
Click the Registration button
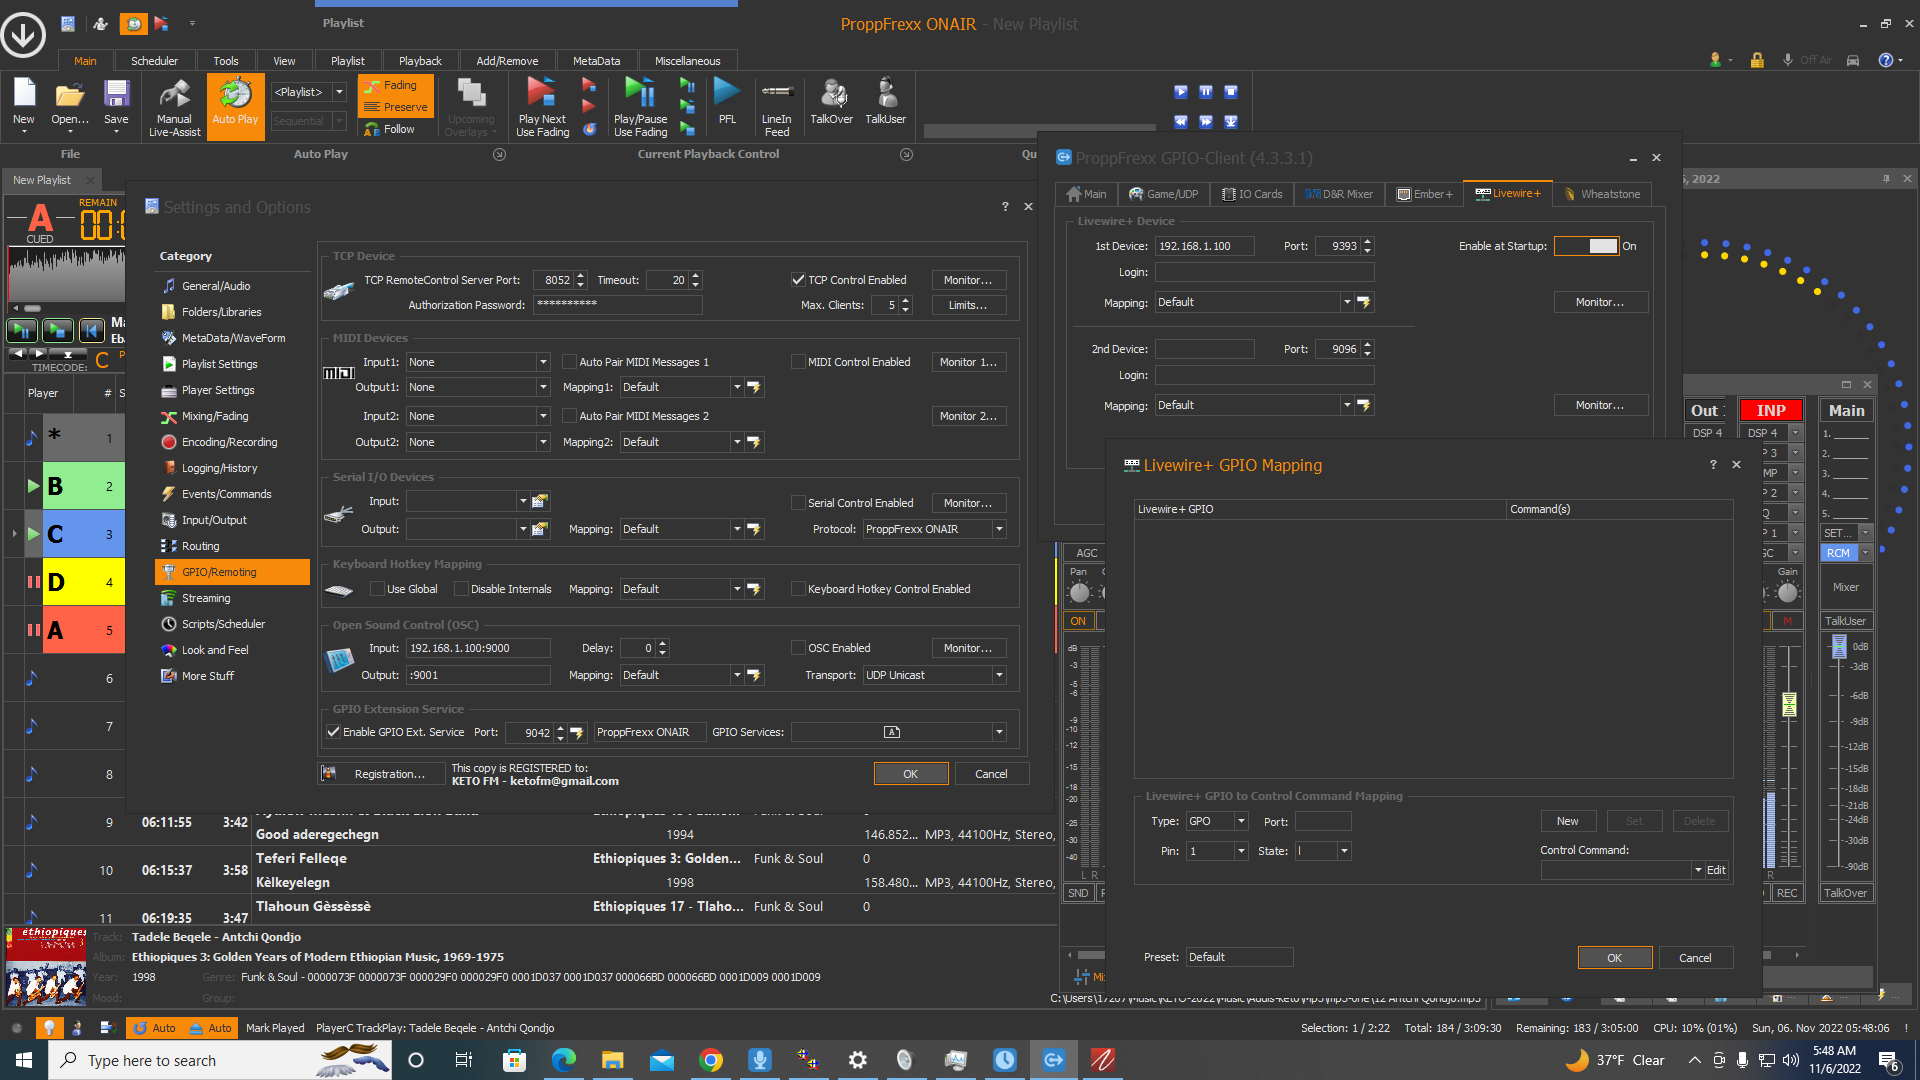pyautogui.click(x=380, y=774)
